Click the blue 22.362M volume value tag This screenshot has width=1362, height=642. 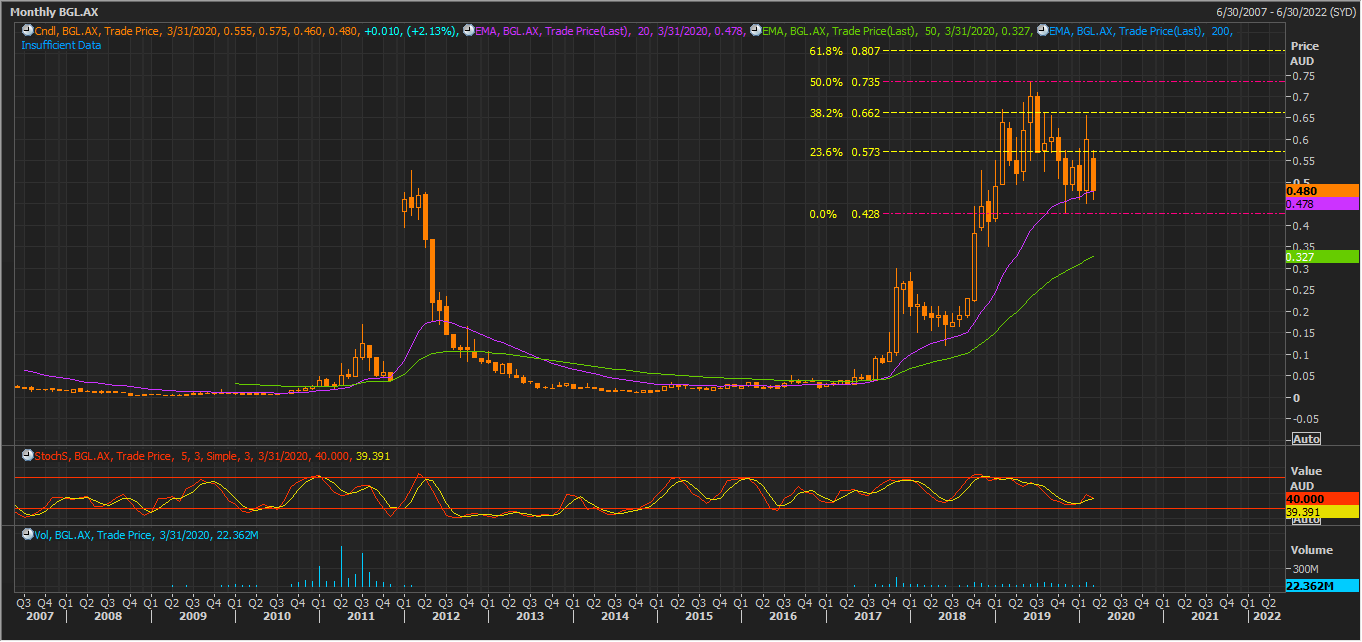coord(1322,586)
